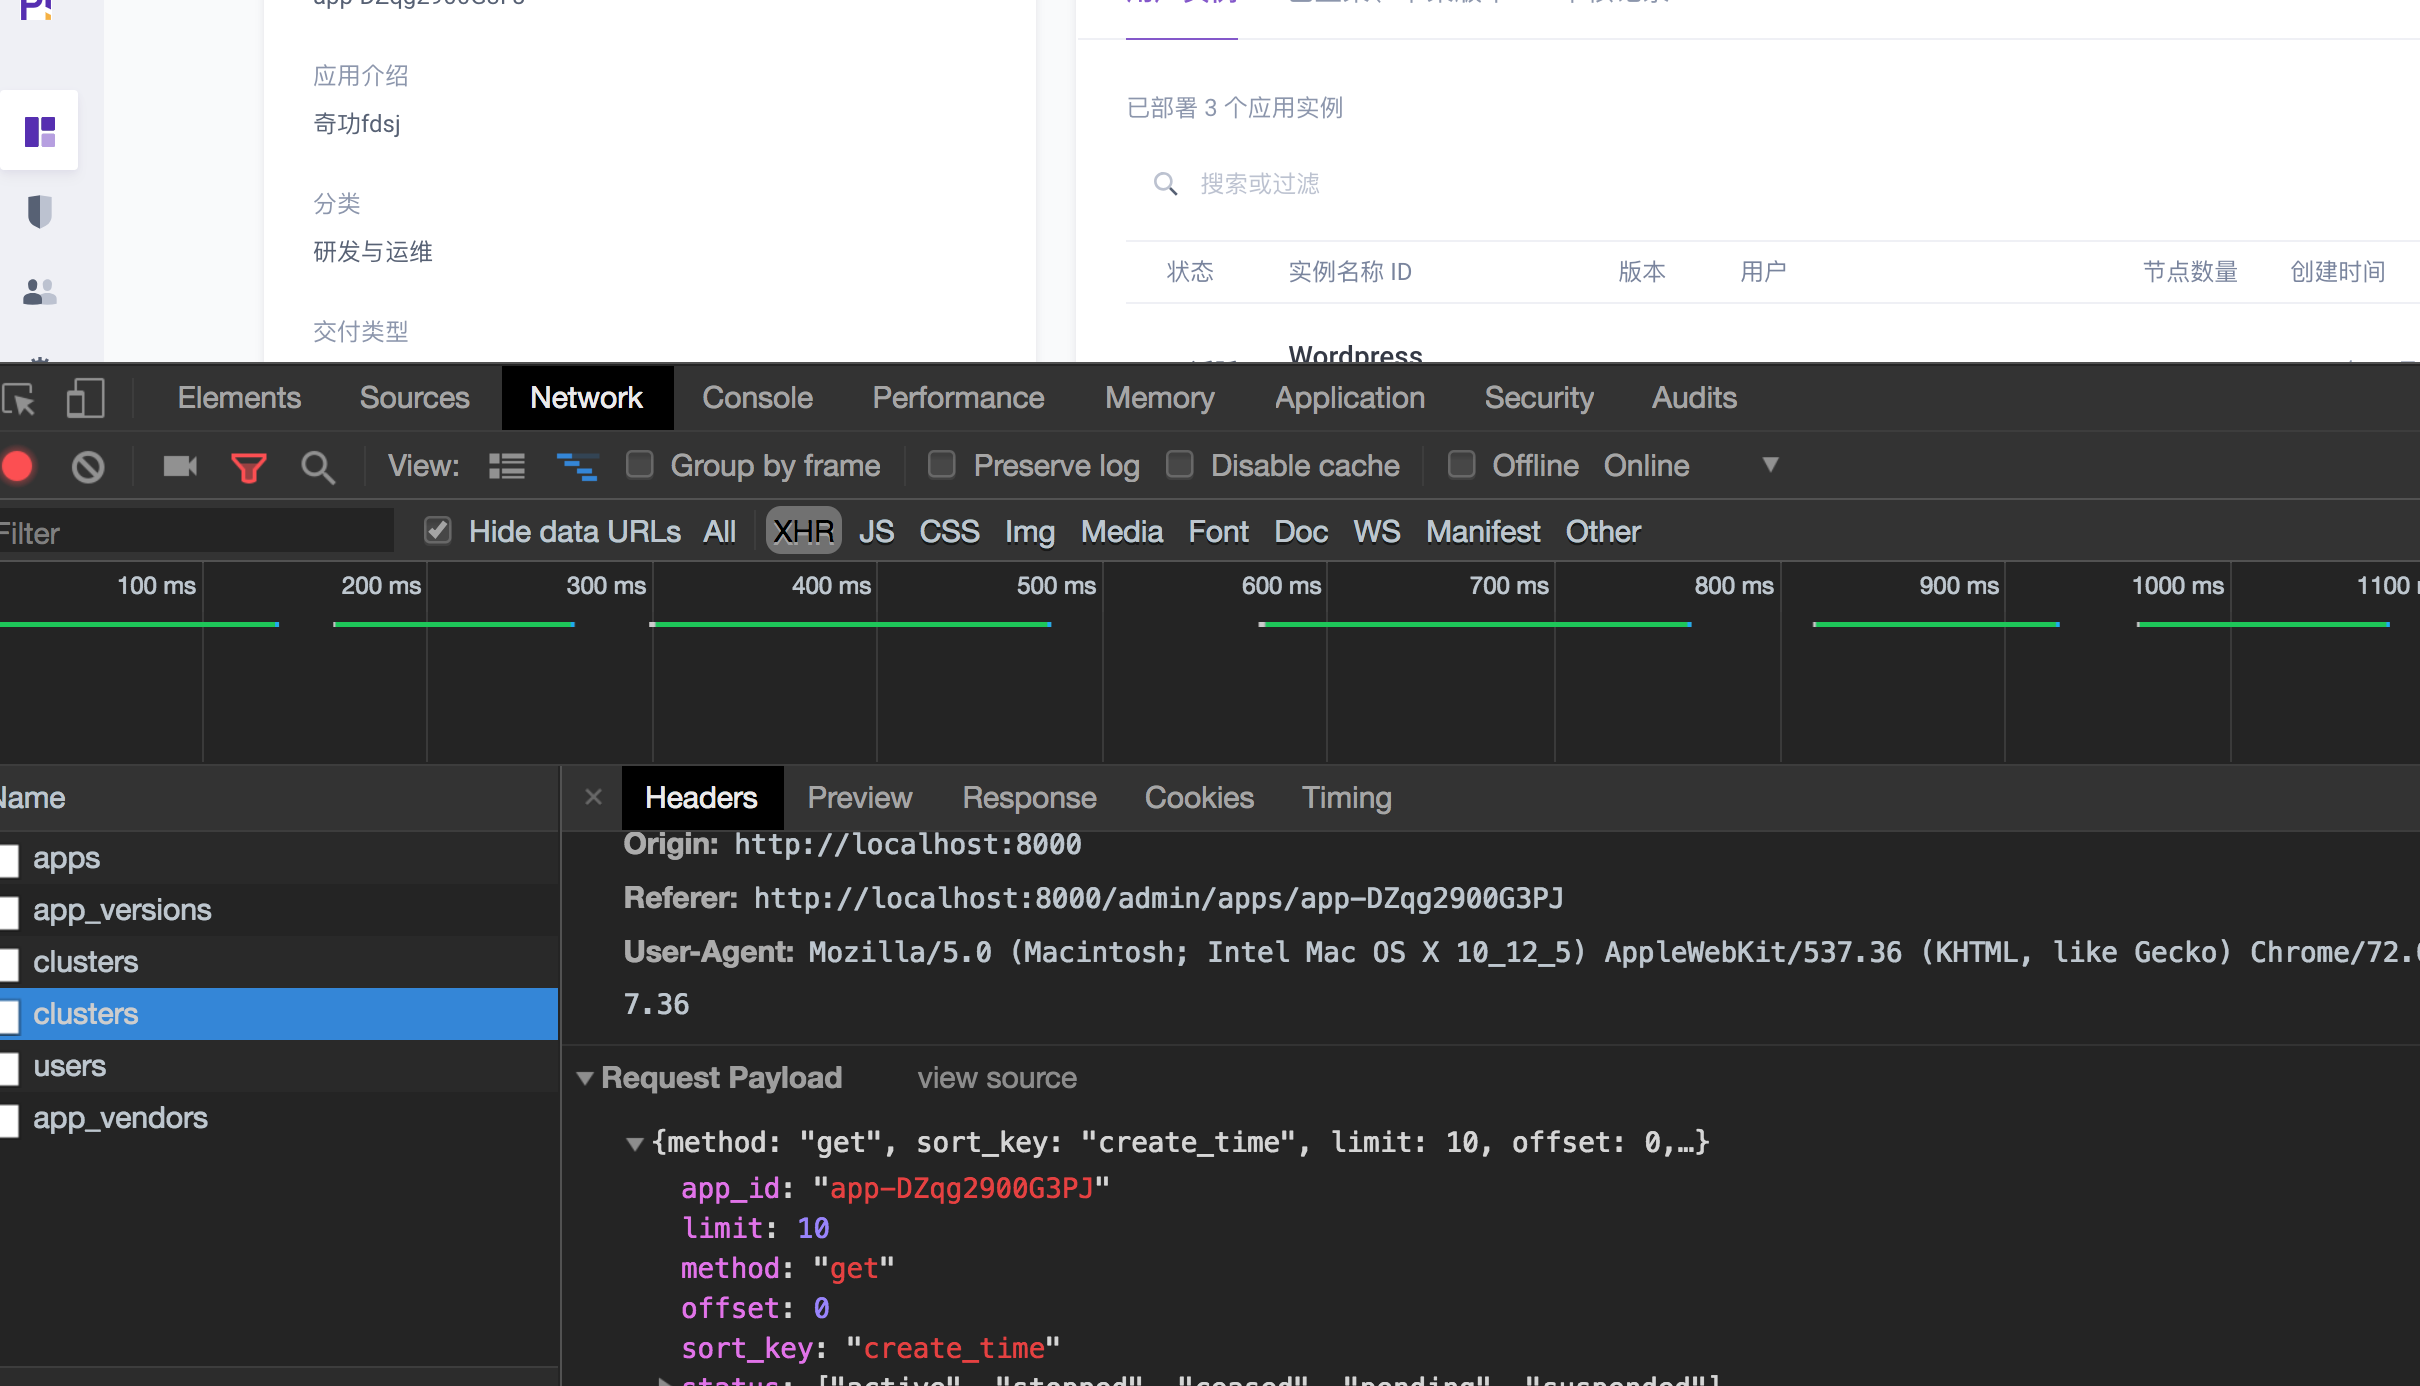Activate the inspect element cursor tool
Viewport: 2420px width, 1386px height.
(18, 397)
